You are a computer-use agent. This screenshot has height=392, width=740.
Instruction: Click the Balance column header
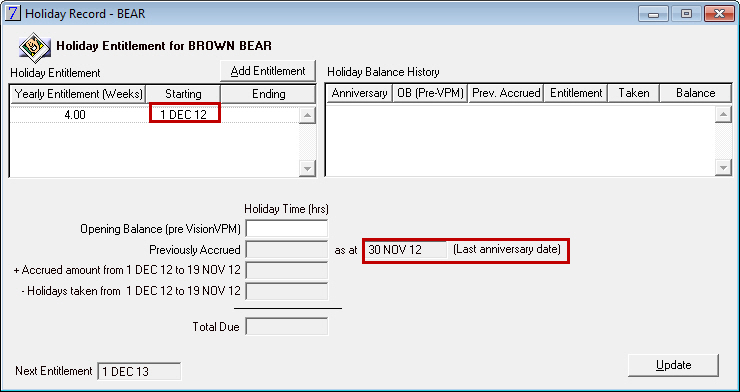(695, 93)
